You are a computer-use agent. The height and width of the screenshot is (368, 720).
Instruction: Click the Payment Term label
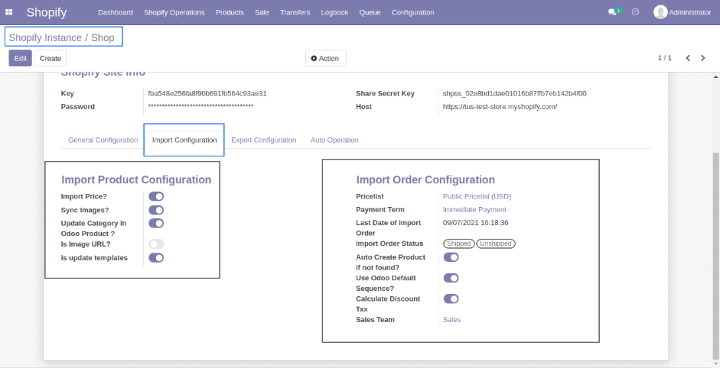coord(380,209)
